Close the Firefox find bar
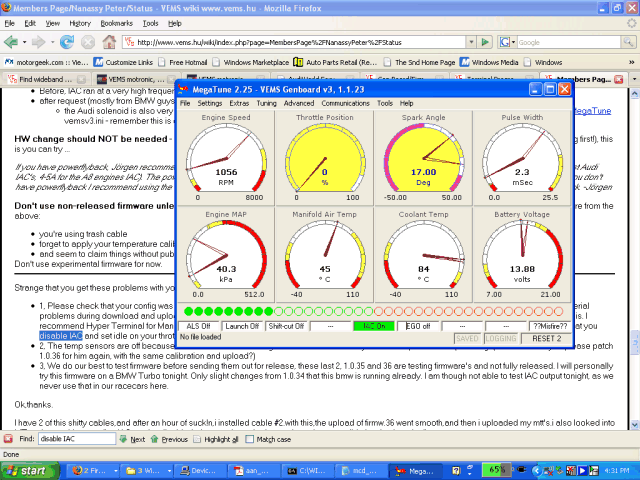 point(8,439)
